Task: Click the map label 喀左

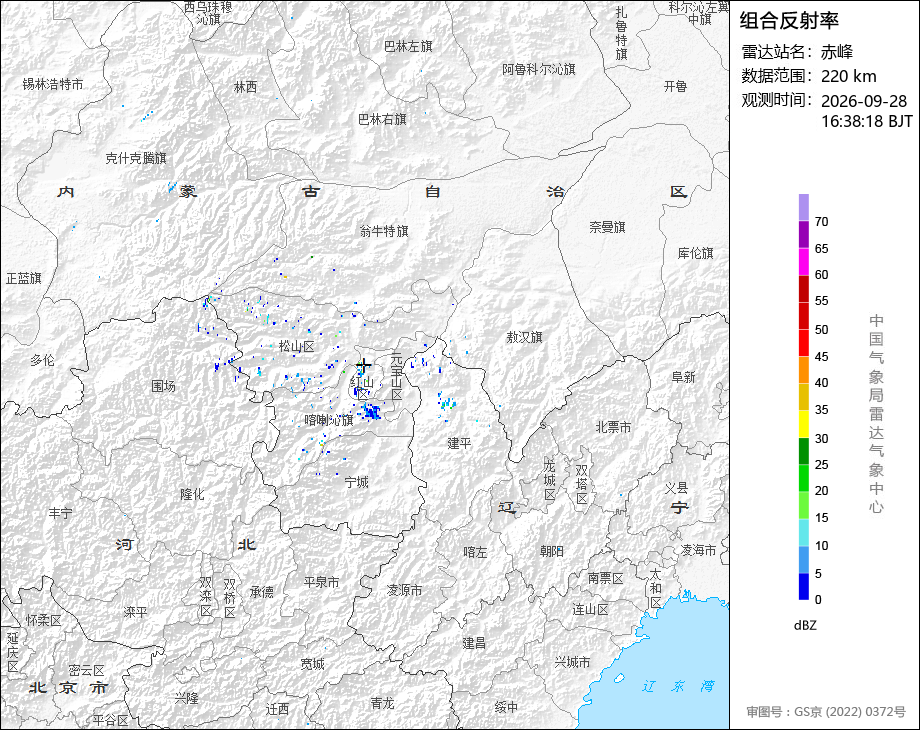Action: 475,552
